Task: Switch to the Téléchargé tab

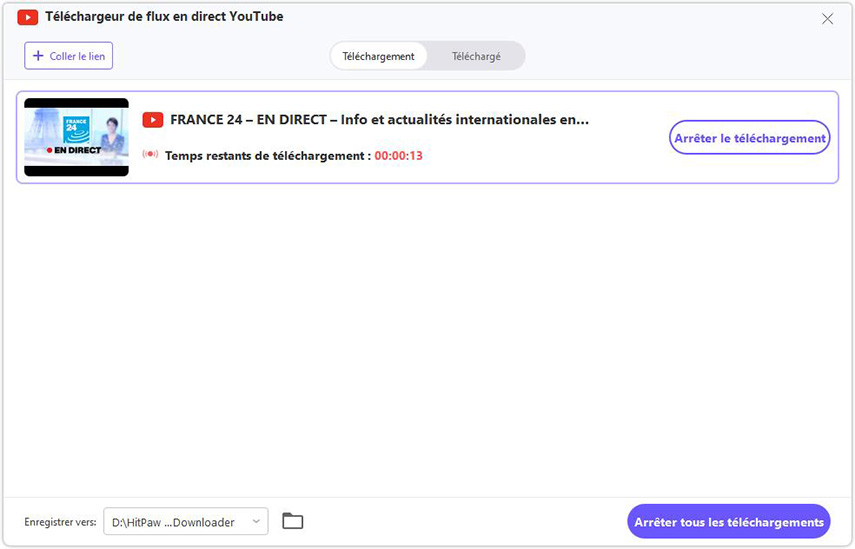Action: coord(476,56)
